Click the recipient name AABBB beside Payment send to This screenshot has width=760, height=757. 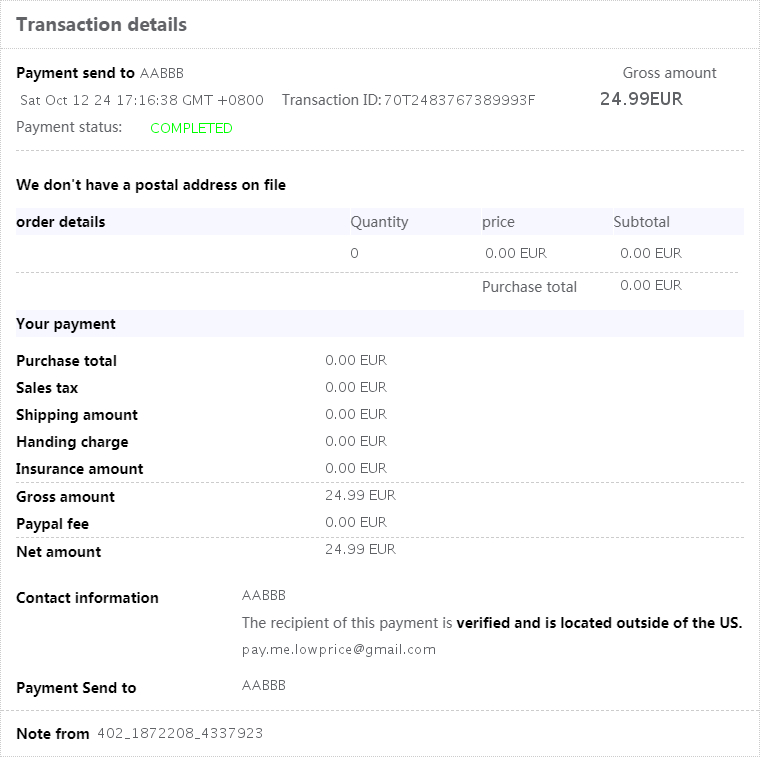pos(162,73)
